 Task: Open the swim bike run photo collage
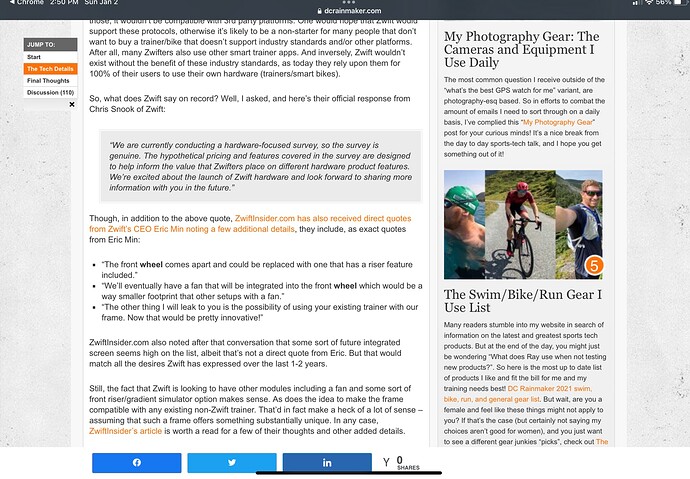pos(523,224)
